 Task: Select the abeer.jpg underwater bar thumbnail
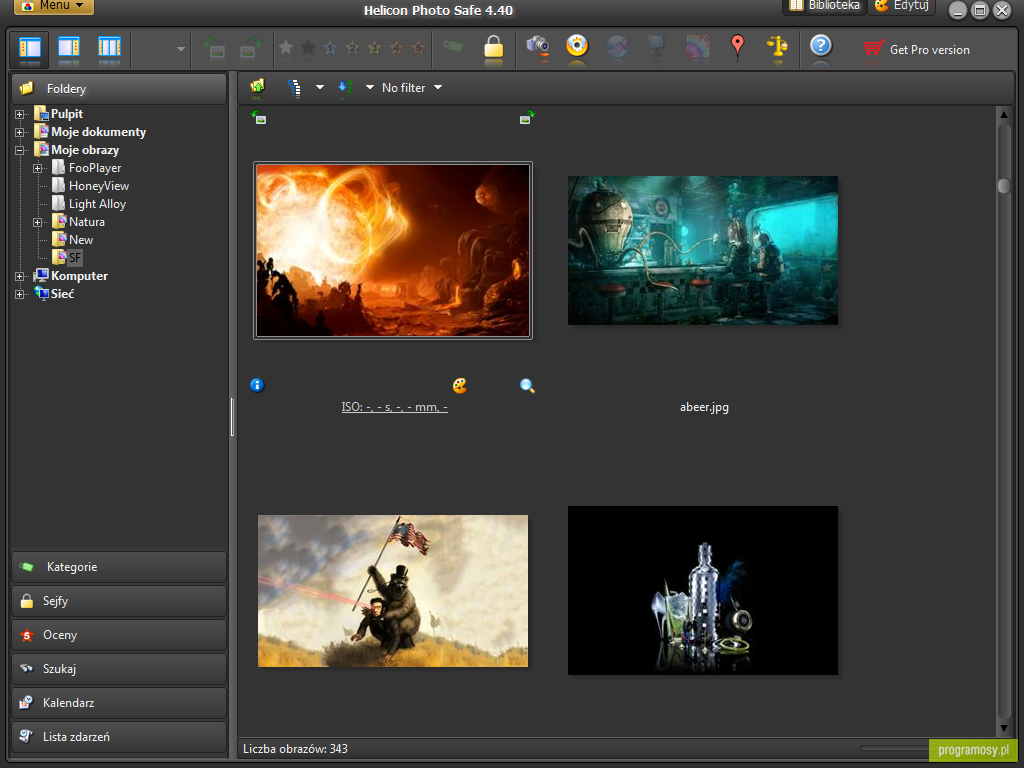click(x=703, y=250)
